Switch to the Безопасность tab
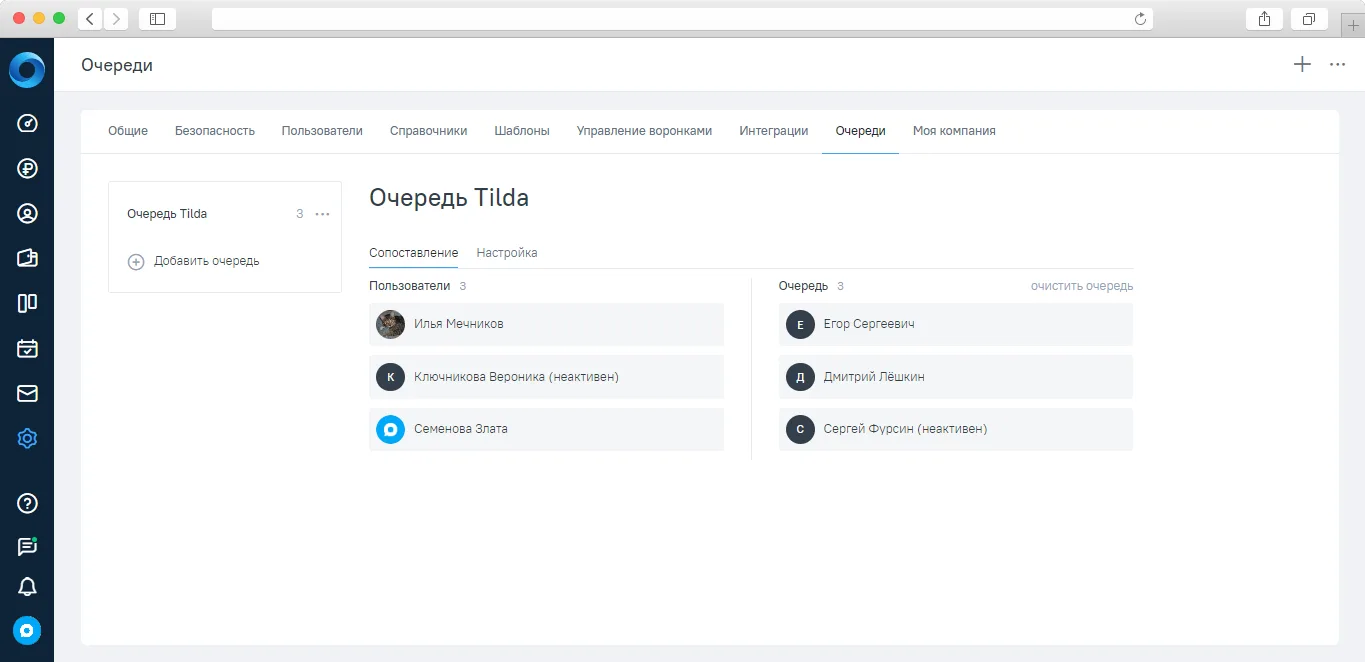1365x662 pixels. pyautogui.click(x=215, y=131)
